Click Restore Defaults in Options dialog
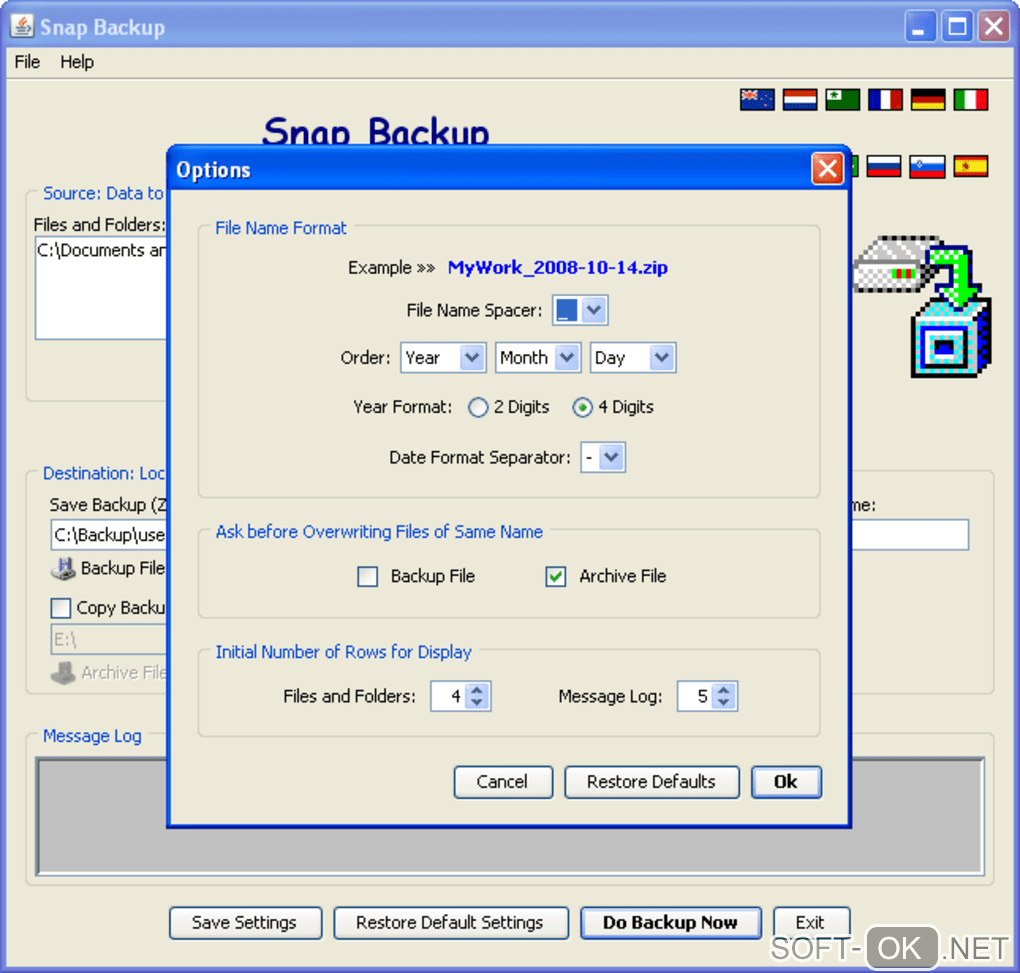Viewport: 1020px width, 973px height. tap(651, 782)
